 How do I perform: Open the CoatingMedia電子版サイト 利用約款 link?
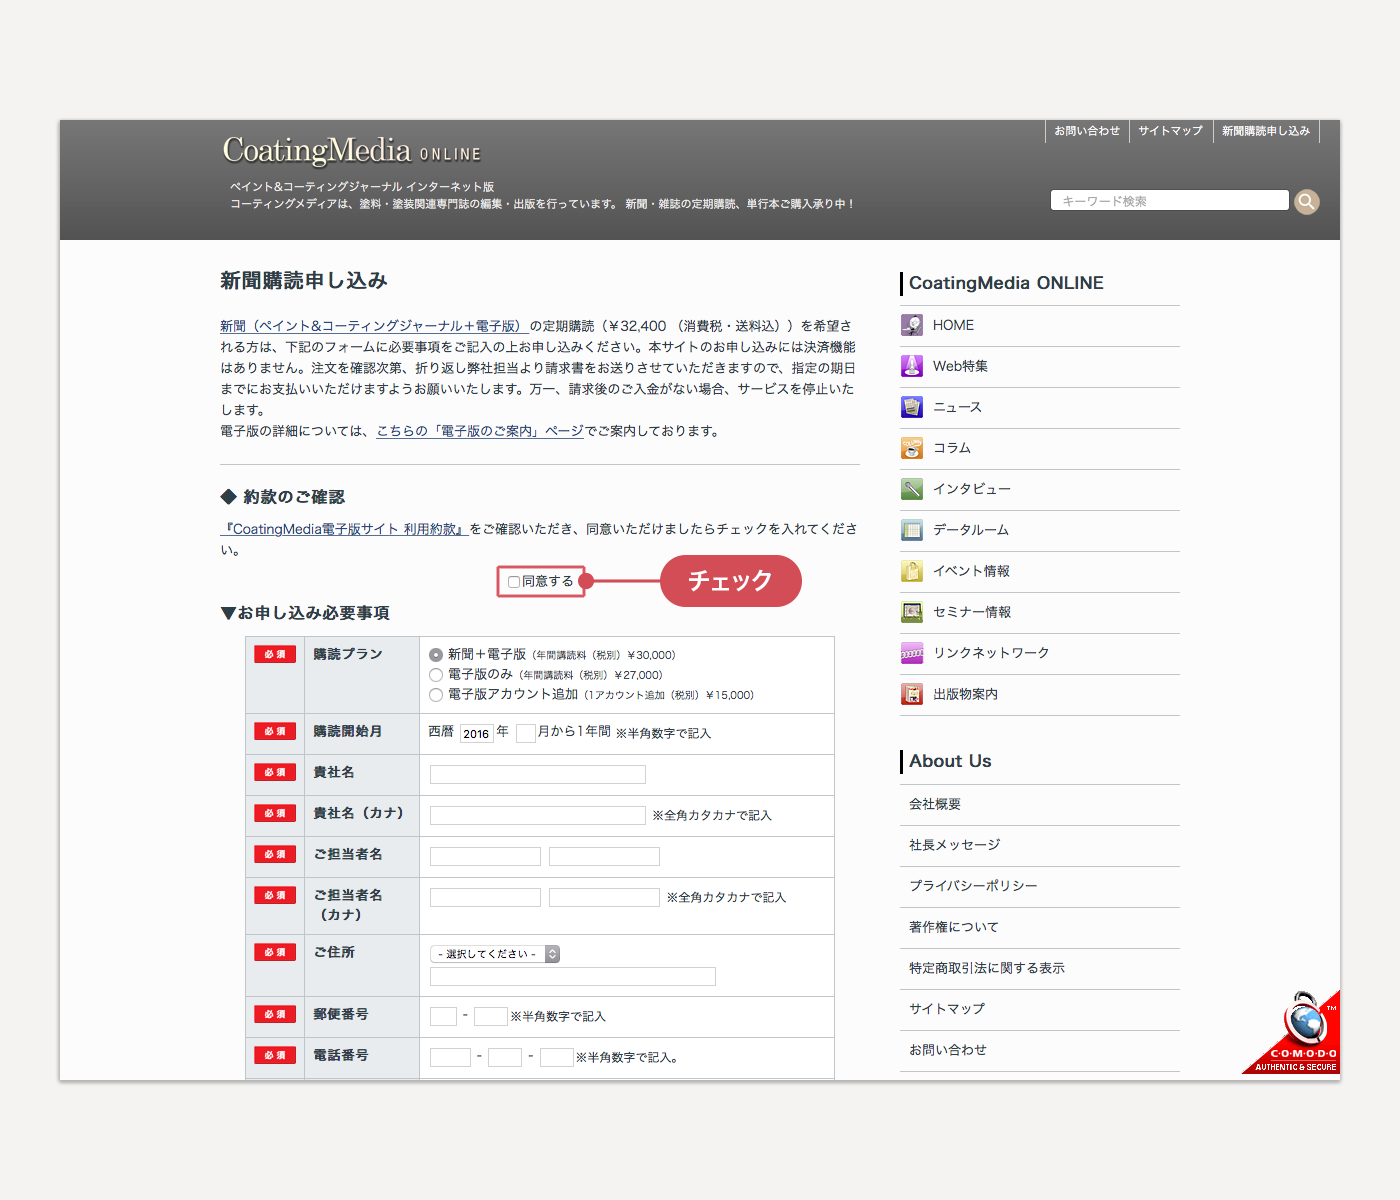coord(345,529)
